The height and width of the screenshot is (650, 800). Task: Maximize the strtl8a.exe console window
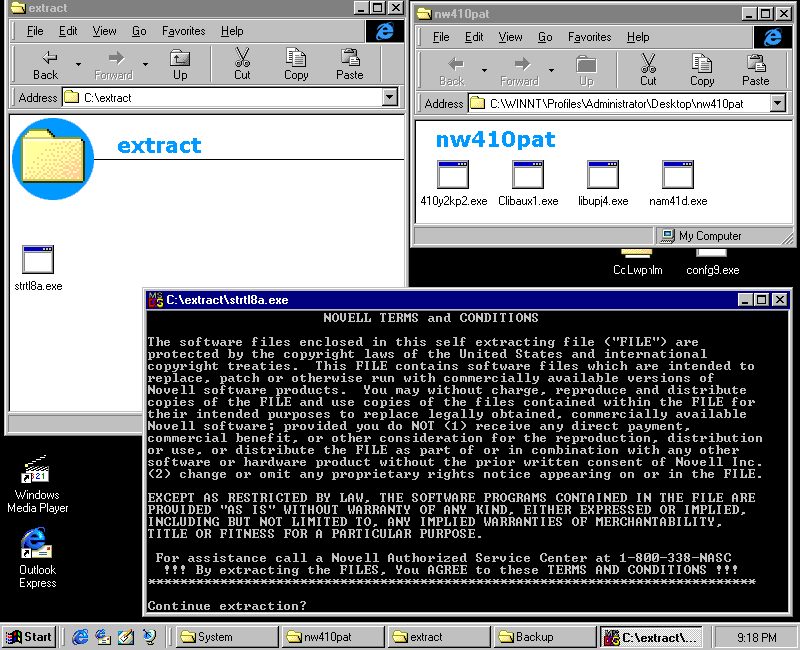[x=762, y=300]
